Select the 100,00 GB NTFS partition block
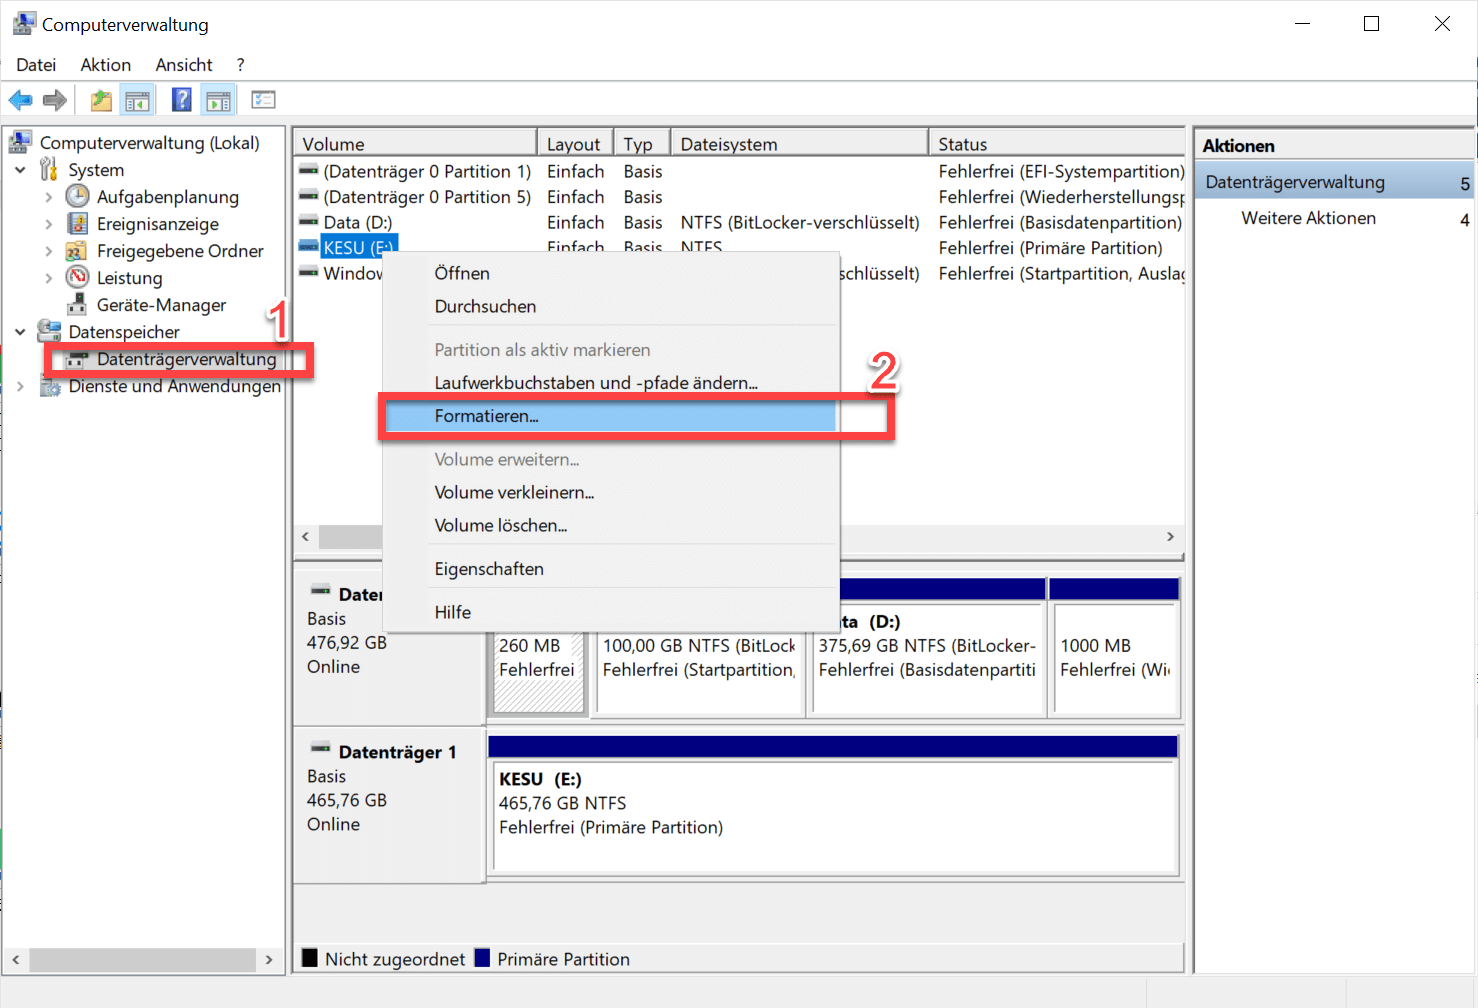This screenshot has height=1008, width=1478. (700, 660)
